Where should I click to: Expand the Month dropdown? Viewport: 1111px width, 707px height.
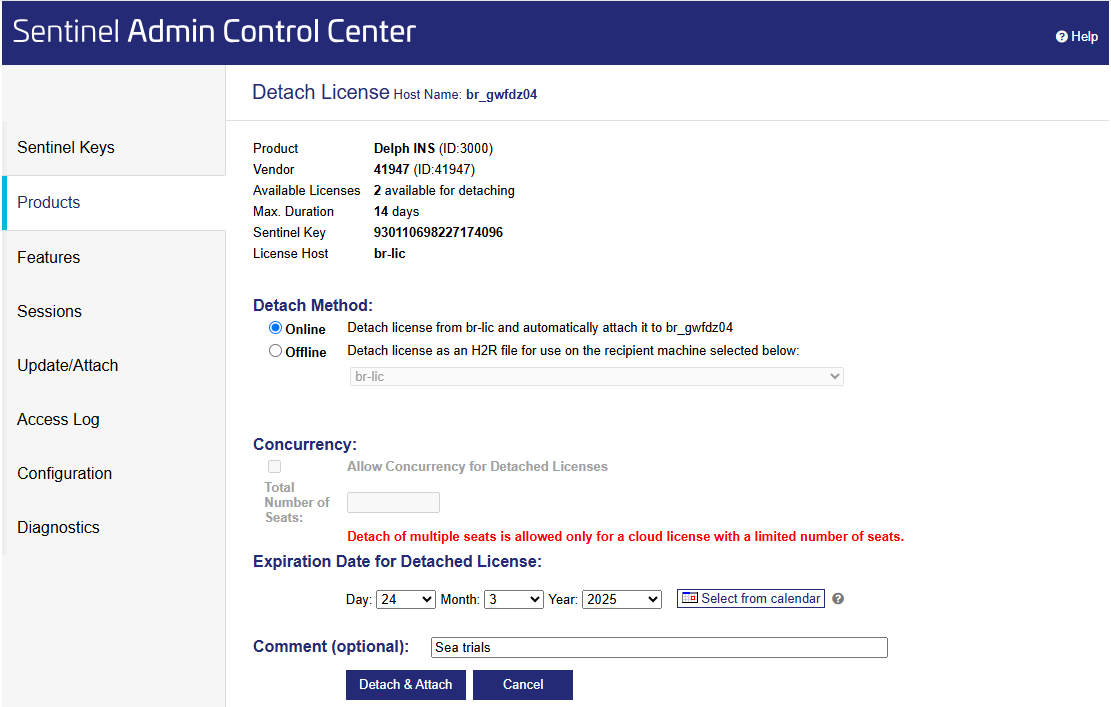point(513,600)
